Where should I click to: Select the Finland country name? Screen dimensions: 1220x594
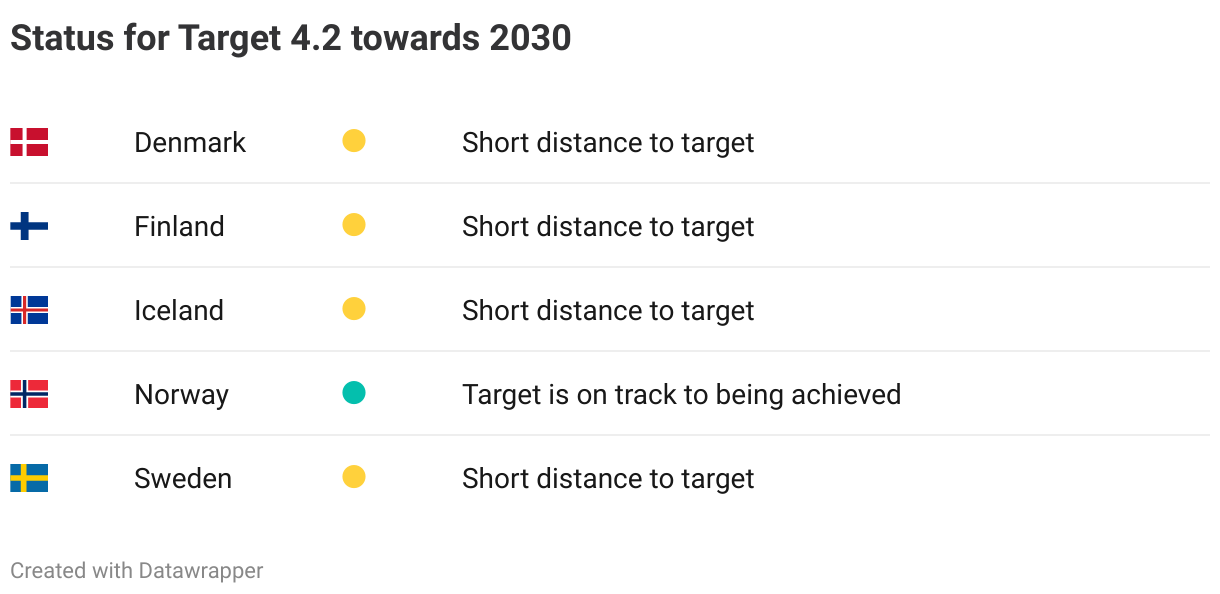coord(179,226)
